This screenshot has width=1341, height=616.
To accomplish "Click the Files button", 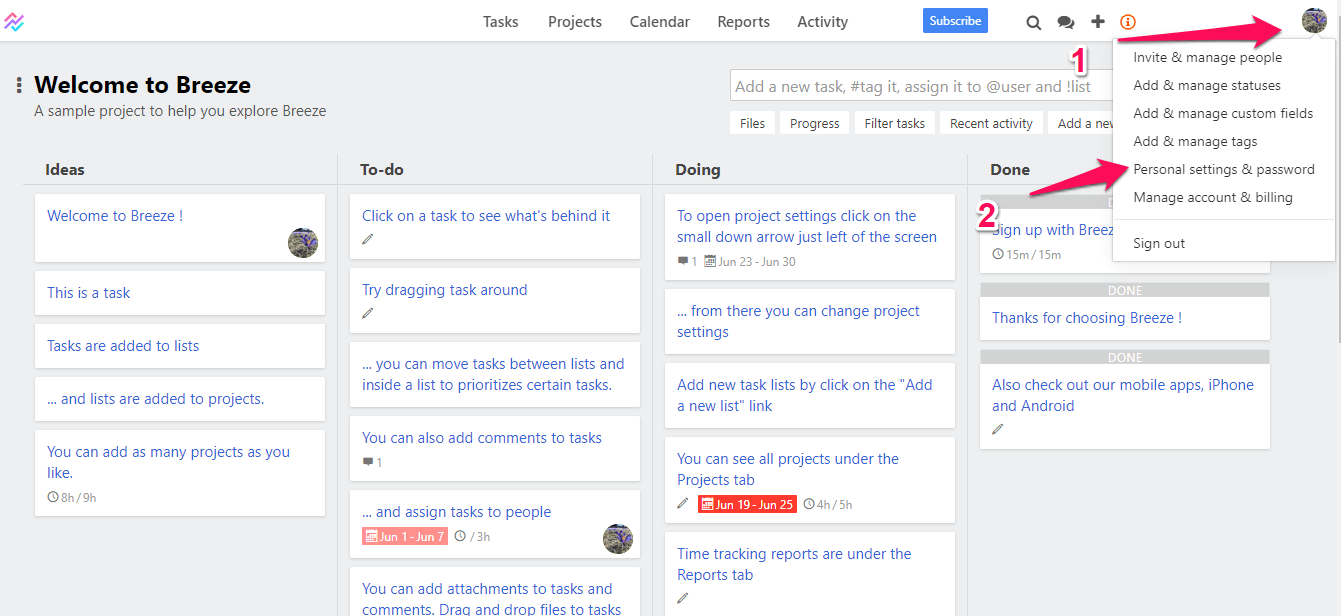I will click(753, 123).
